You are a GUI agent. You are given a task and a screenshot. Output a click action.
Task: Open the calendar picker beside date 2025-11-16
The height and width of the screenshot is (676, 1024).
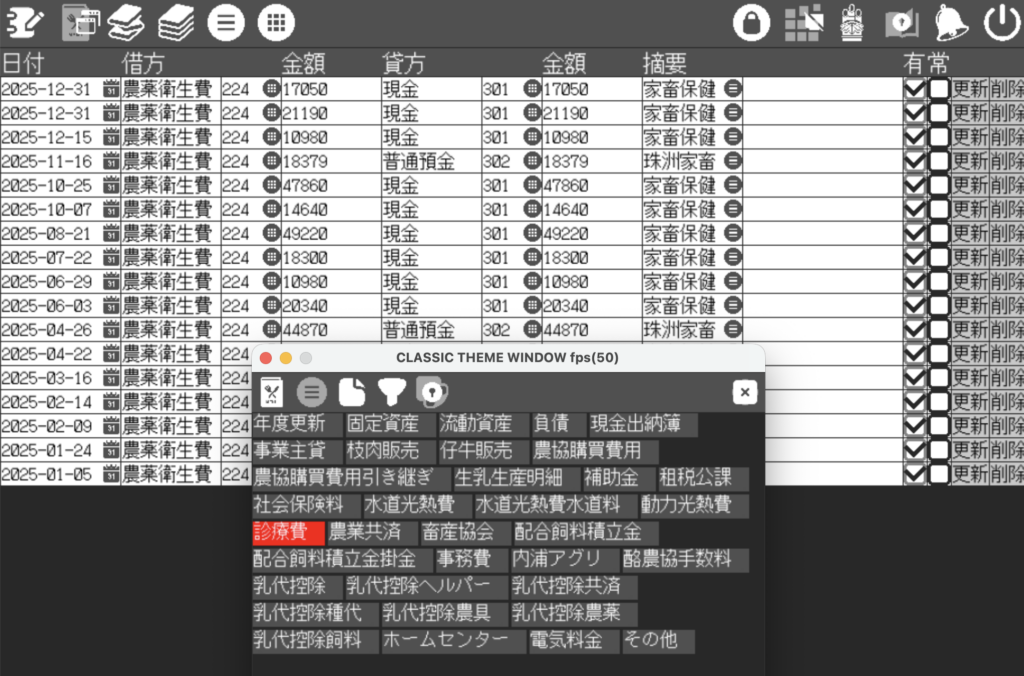[111, 161]
